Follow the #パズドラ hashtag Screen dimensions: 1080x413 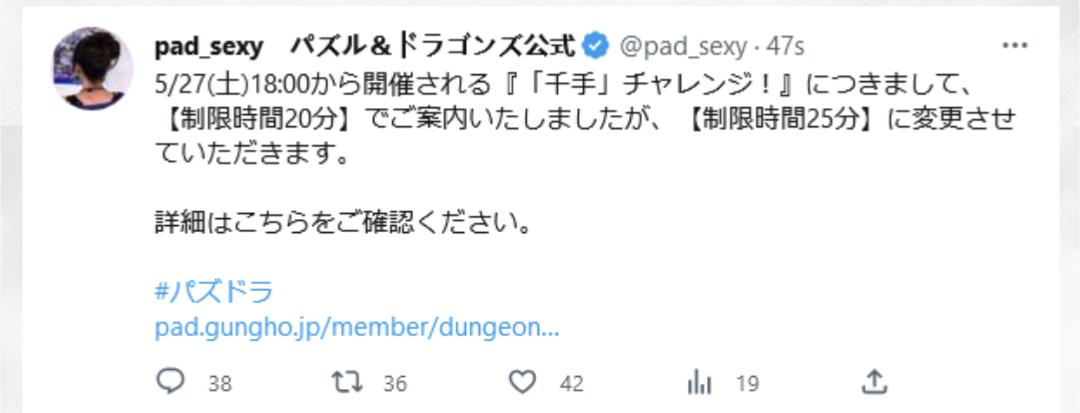click(214, 292)
